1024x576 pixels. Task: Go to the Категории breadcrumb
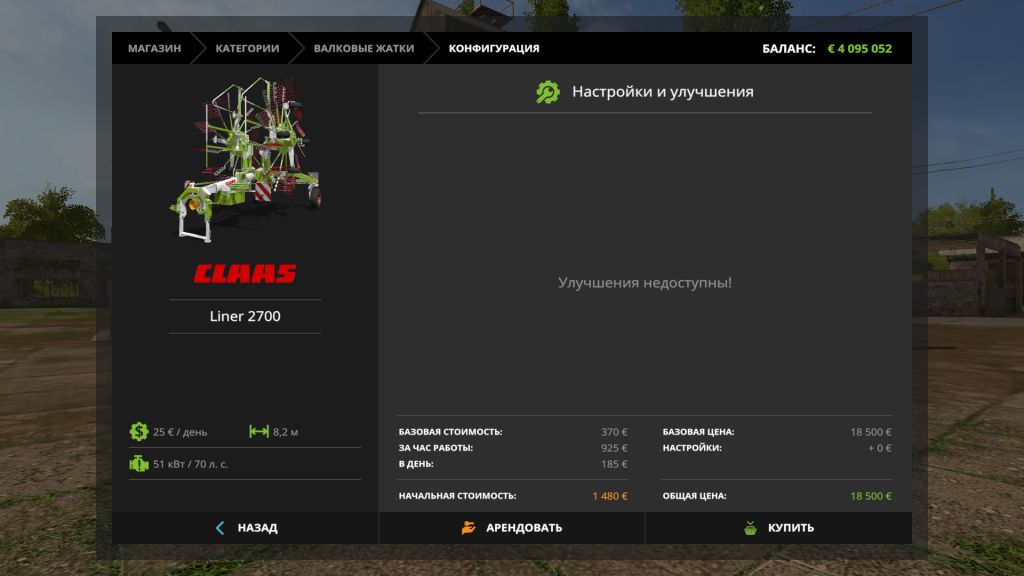pos(247,48)
